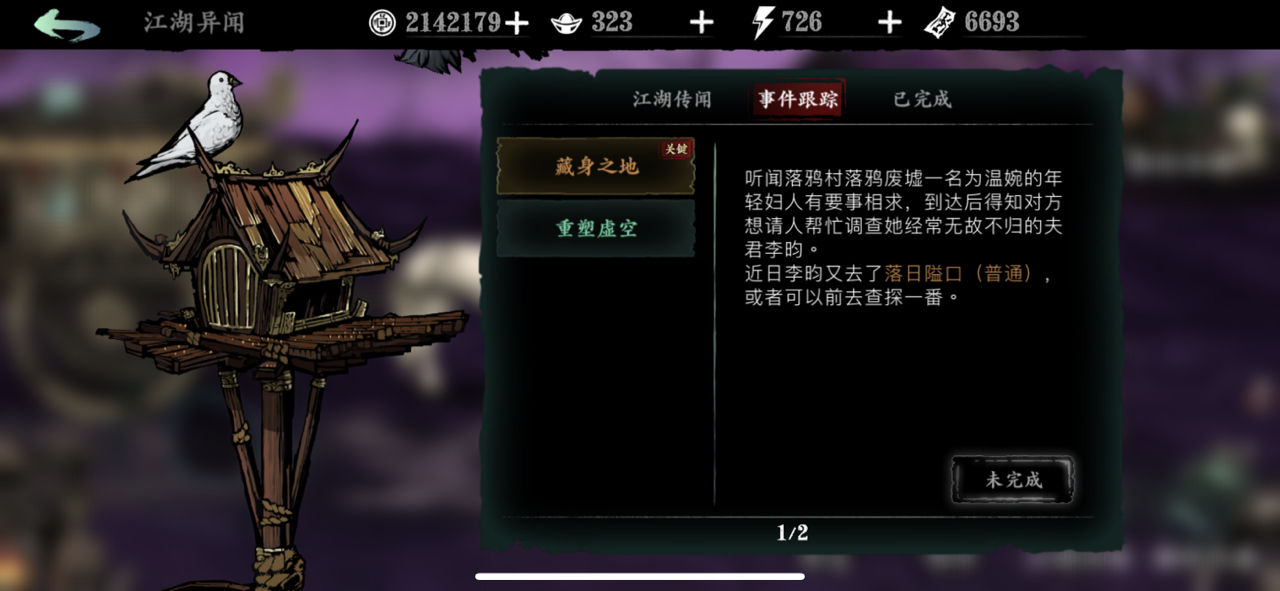
Task: Open the 落日隘口（普通） location link
Action: pos(968,274)
